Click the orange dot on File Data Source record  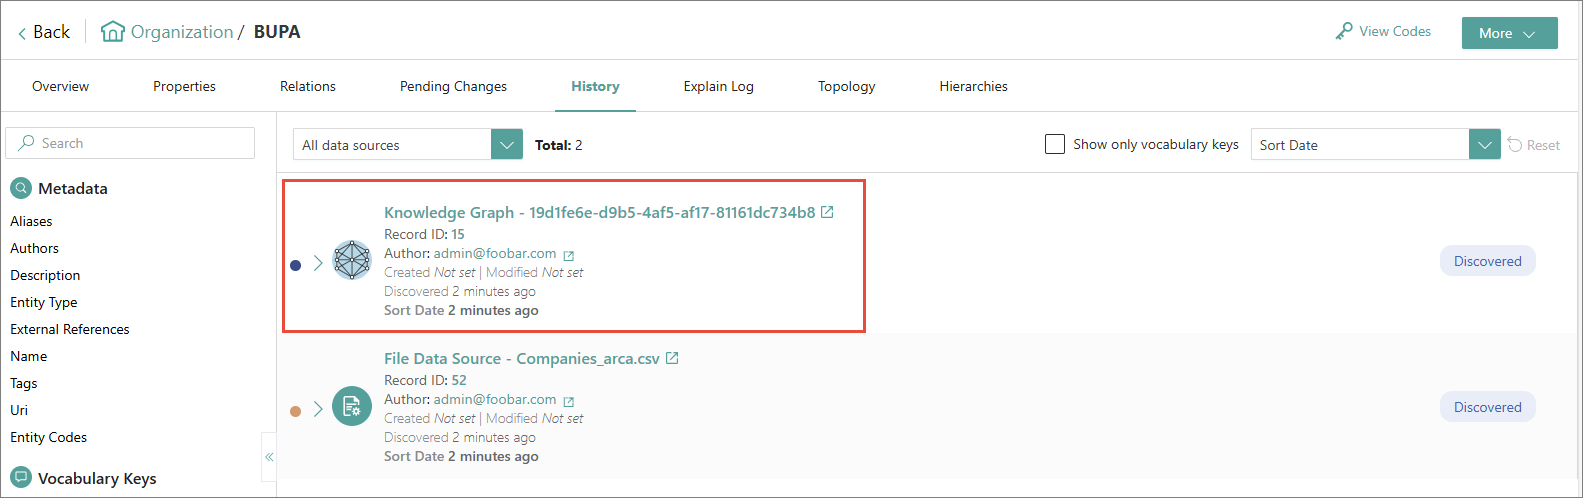[295, 411]
